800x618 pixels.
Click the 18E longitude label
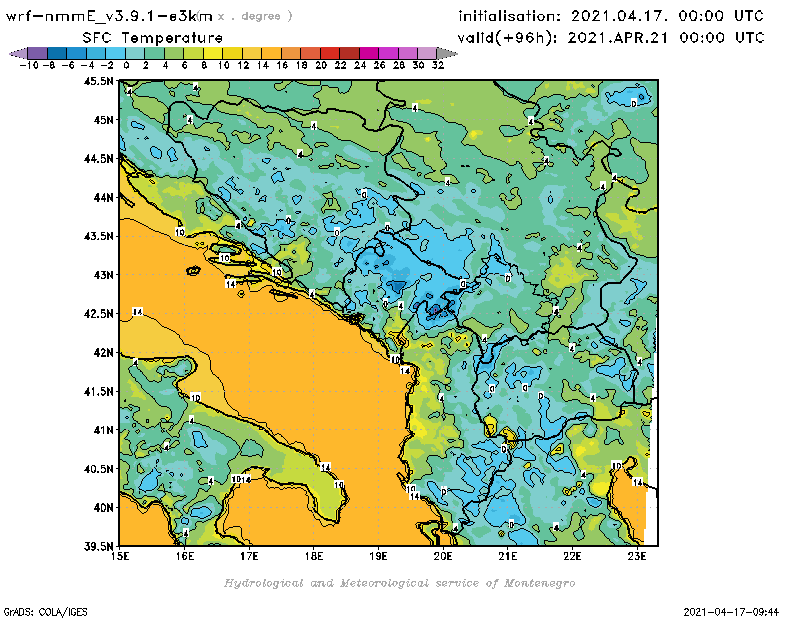[x=314, y=556]
